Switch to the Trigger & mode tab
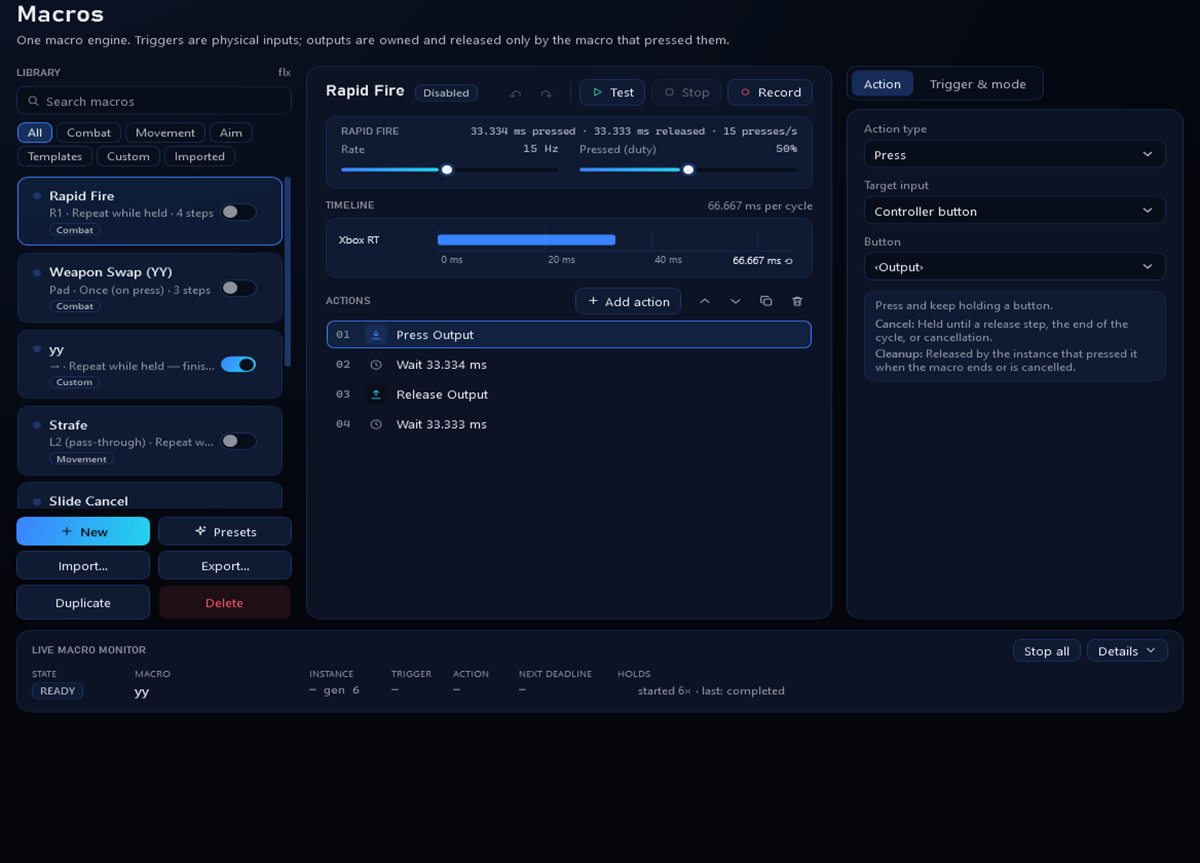Image resolution: width=1200 pixels, height=863 pixels. point(977,84)
